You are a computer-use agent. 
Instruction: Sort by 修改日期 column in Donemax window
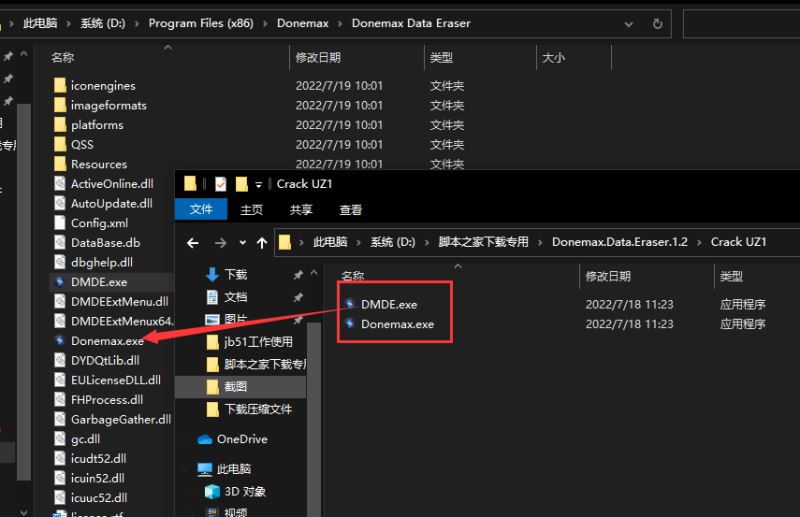[x=318, y=58]
